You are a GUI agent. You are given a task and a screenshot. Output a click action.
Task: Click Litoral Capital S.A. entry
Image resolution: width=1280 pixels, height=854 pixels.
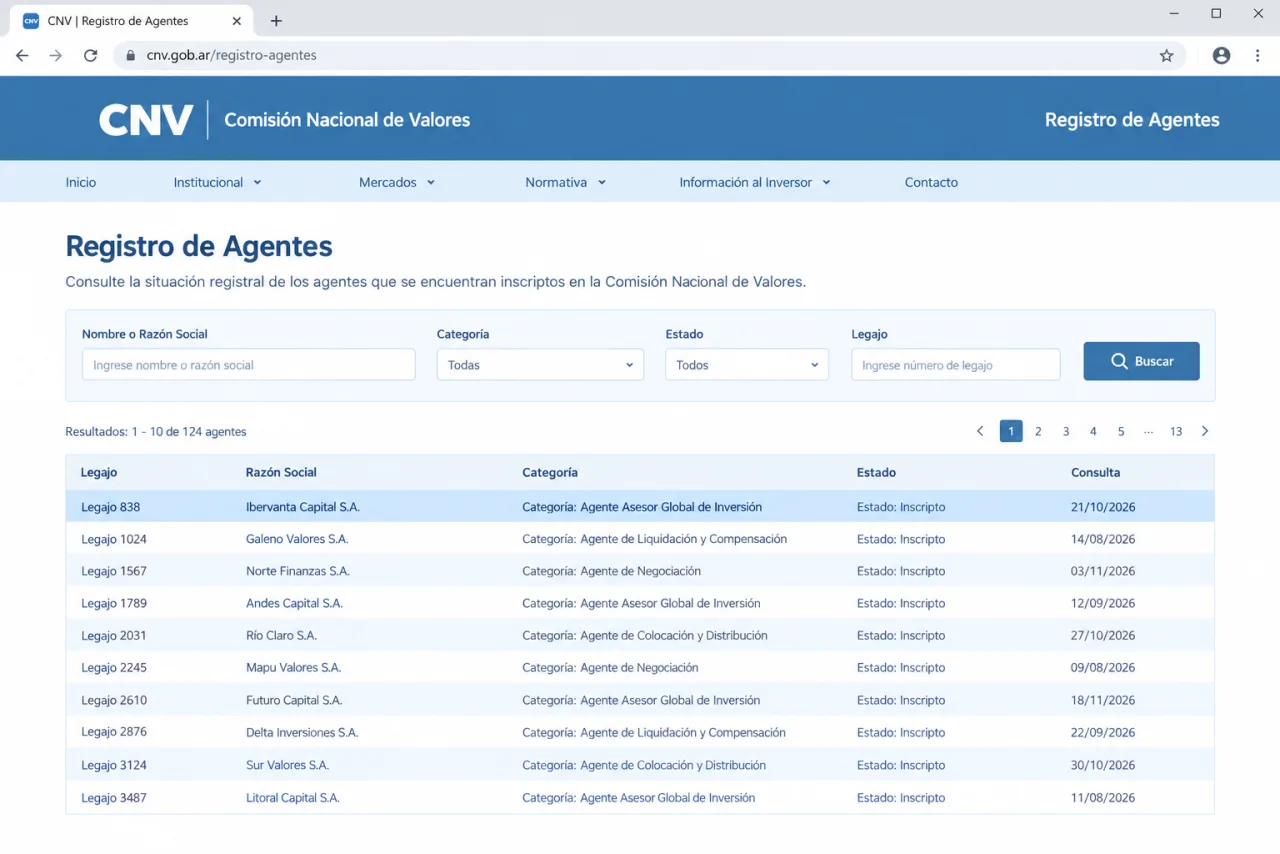click(x=293, y=798)
